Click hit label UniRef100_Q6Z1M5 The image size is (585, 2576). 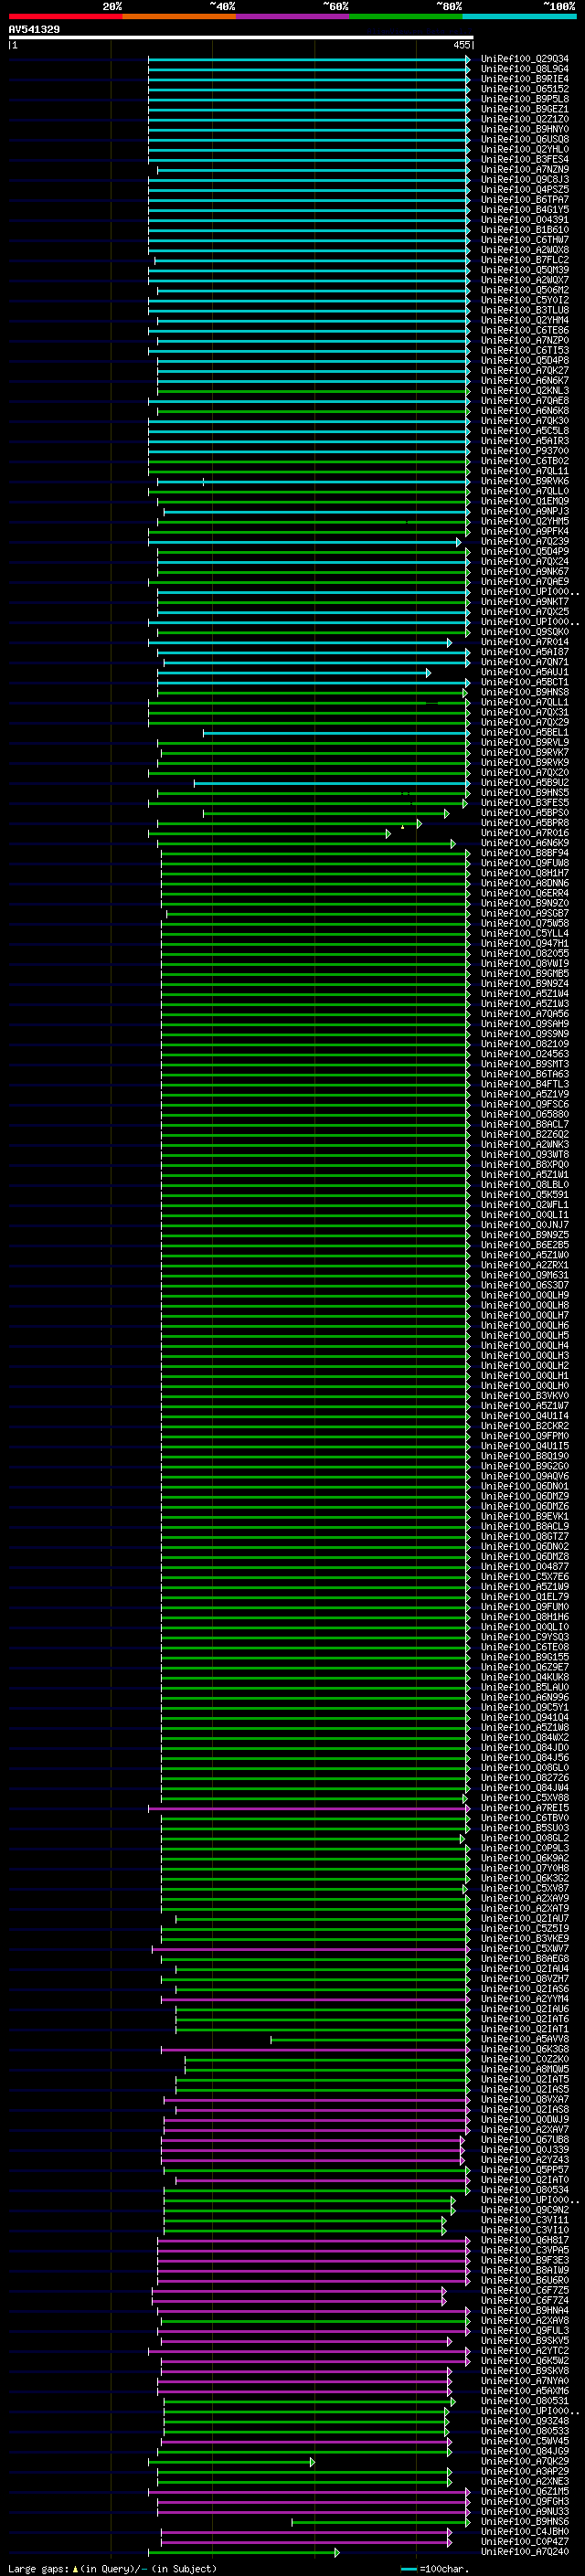pos(524,2491)
